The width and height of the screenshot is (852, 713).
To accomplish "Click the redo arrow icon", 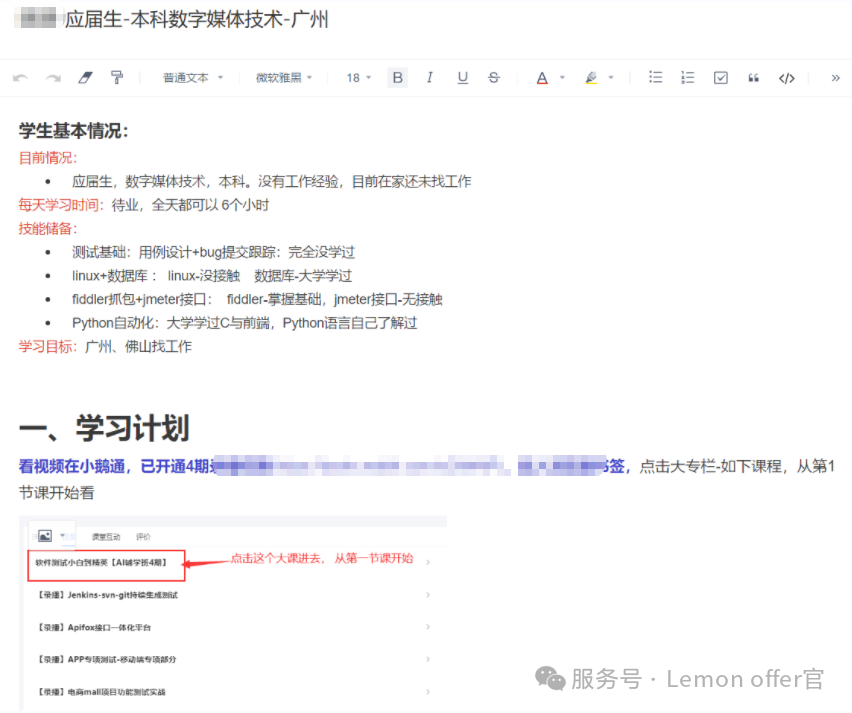I will pyautogui.click(x=53, y=78).
